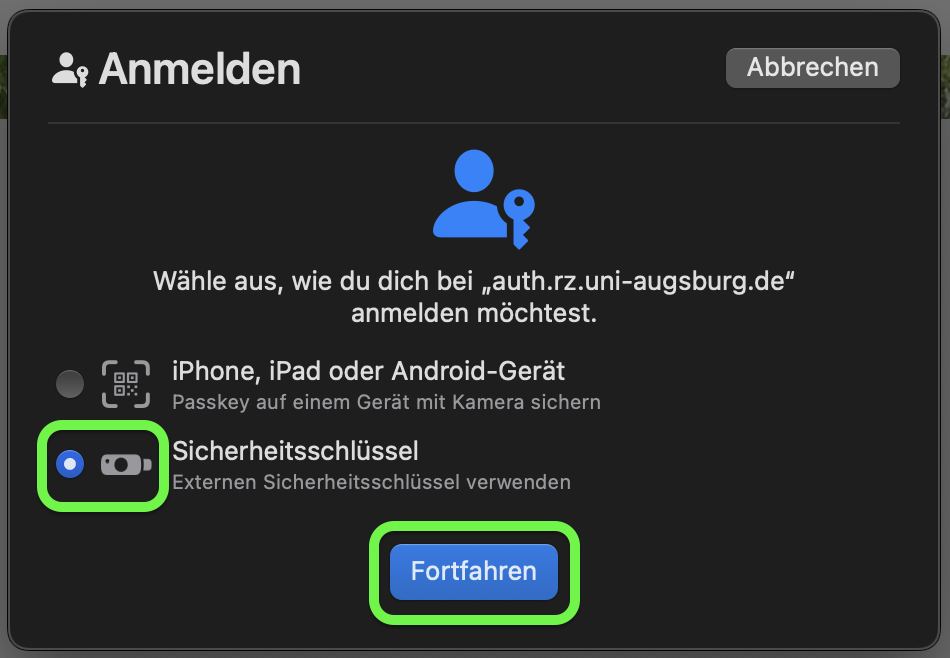Select the iPhone, iPad oder Android-Gerät radio button
This screenshot has width=950, height=658.
pyautogui.click(x=70, y=384)
